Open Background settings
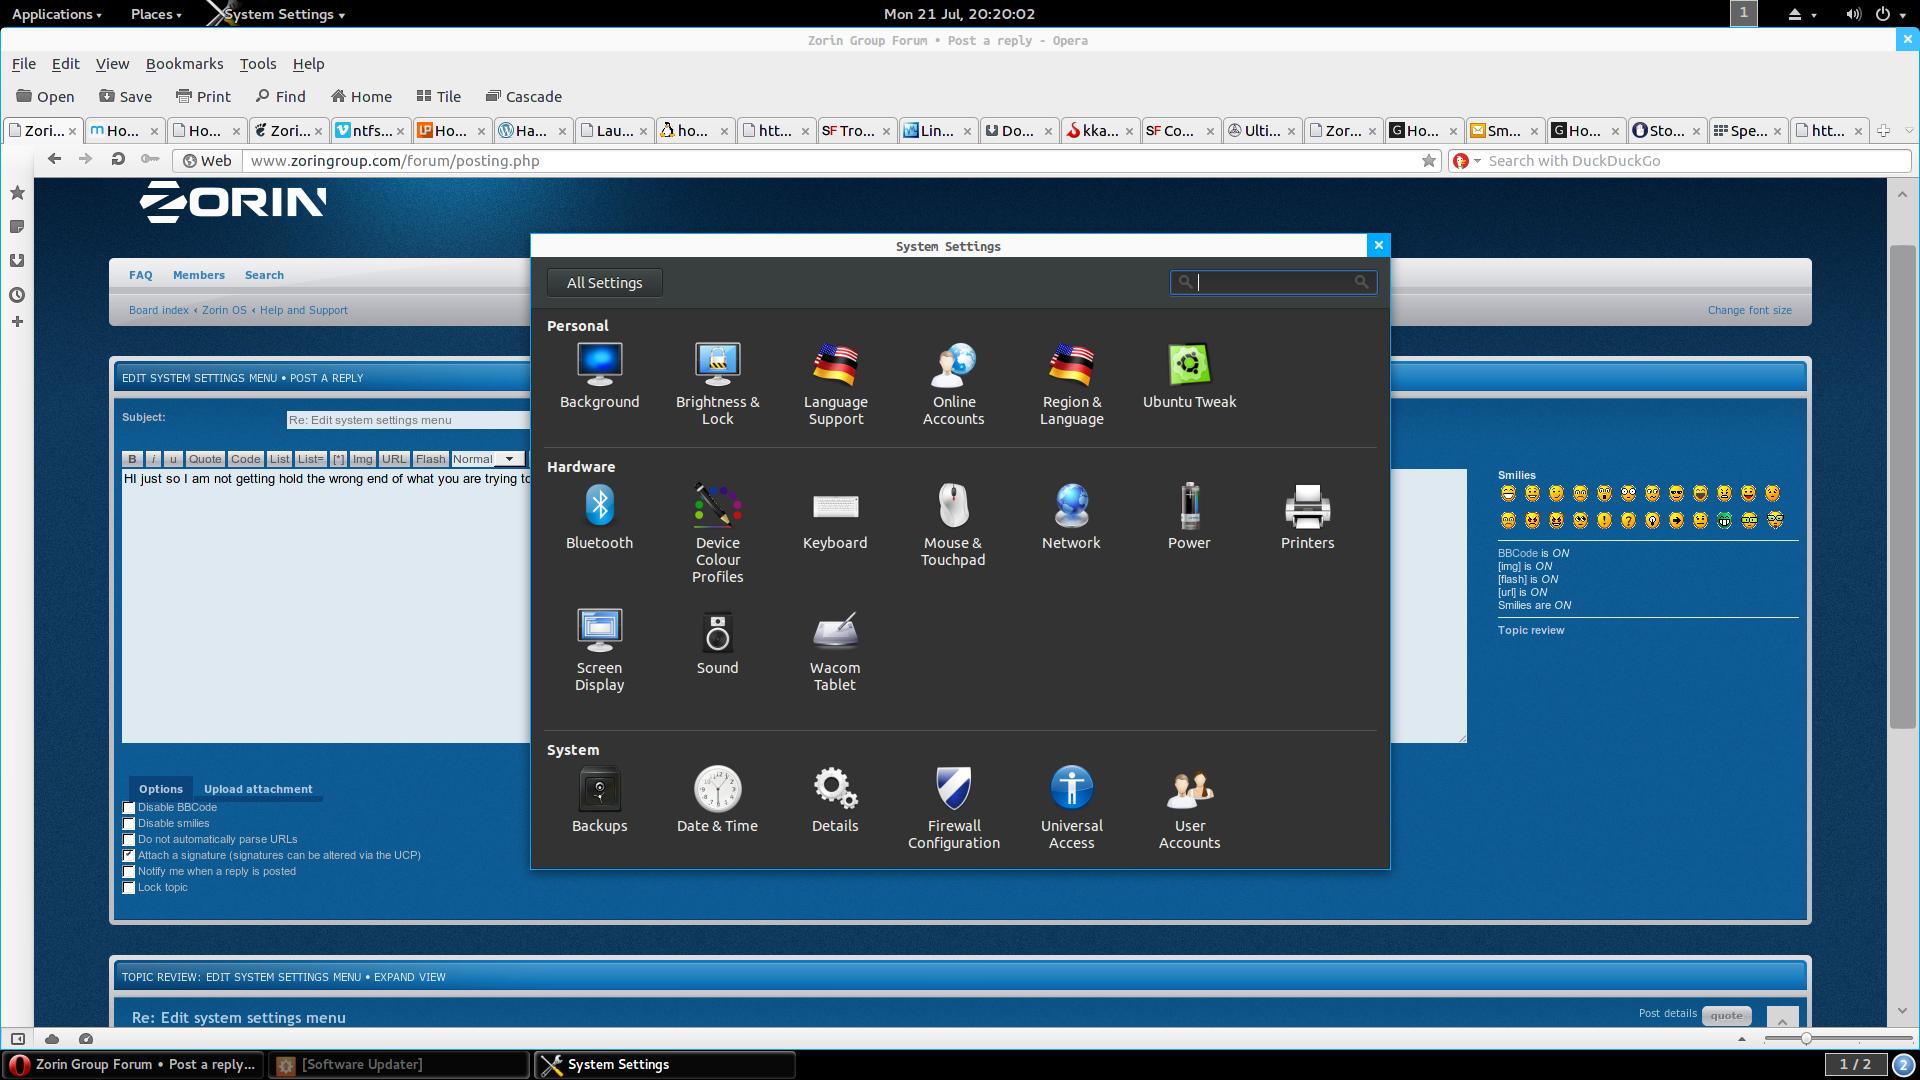 pos(599,376)
